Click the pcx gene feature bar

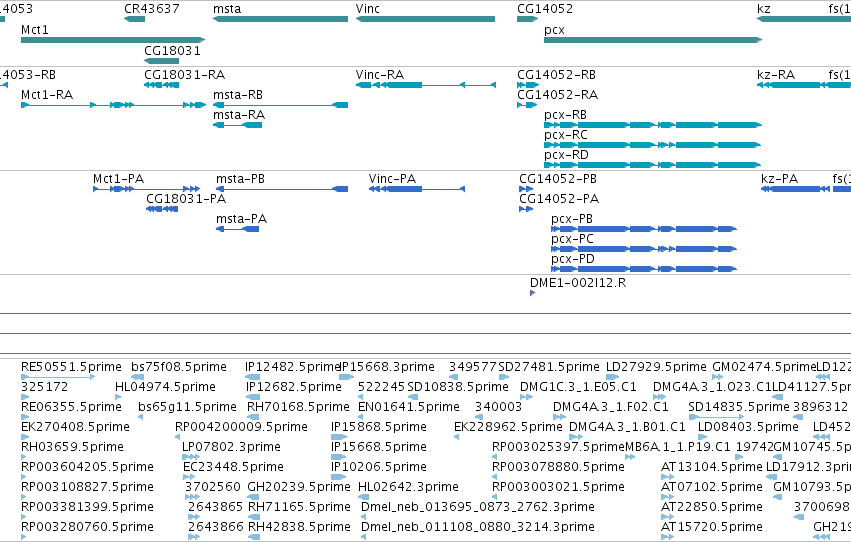click(x=653, y=40)
